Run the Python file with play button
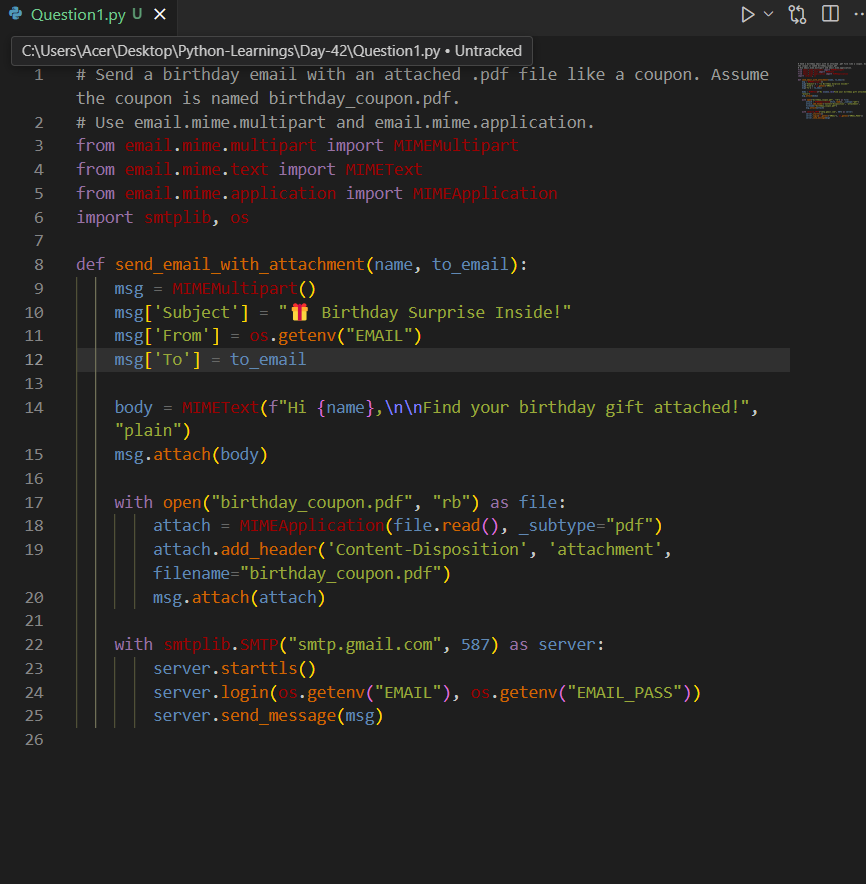The width and height of the screenshot is (866, 884). (x=748, y=14)
